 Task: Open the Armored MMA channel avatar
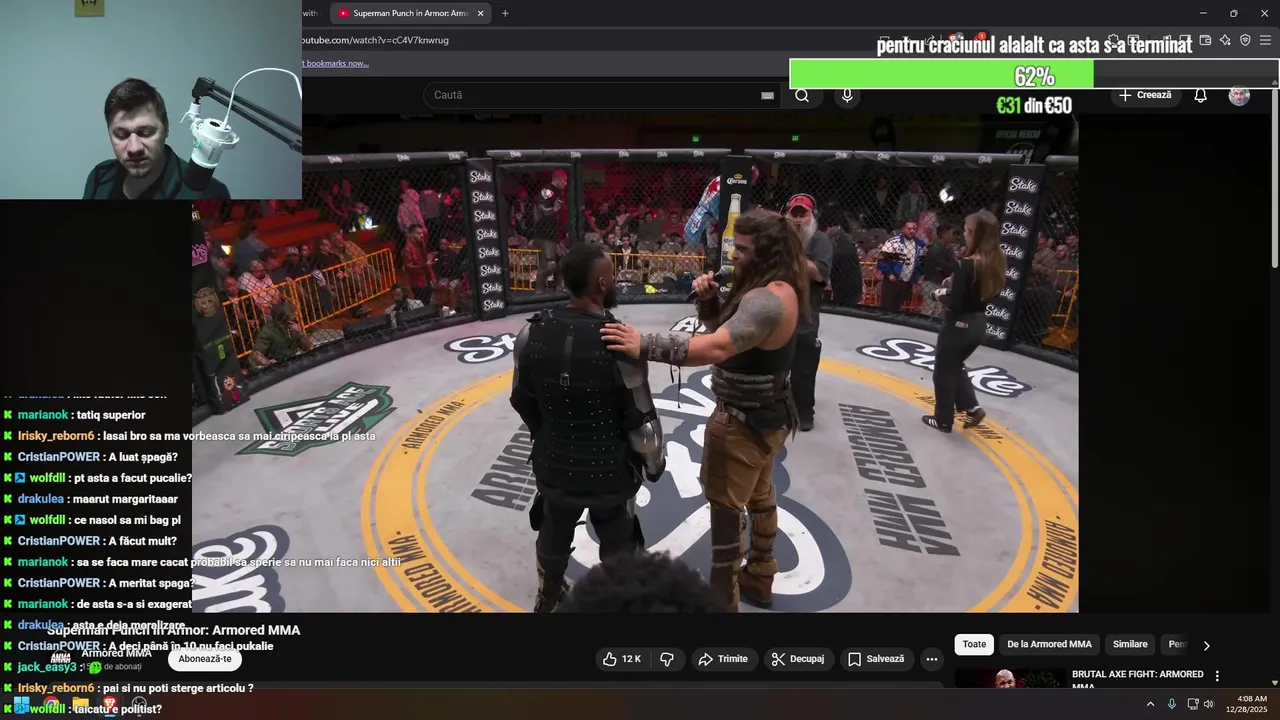(x=61, y=659)
